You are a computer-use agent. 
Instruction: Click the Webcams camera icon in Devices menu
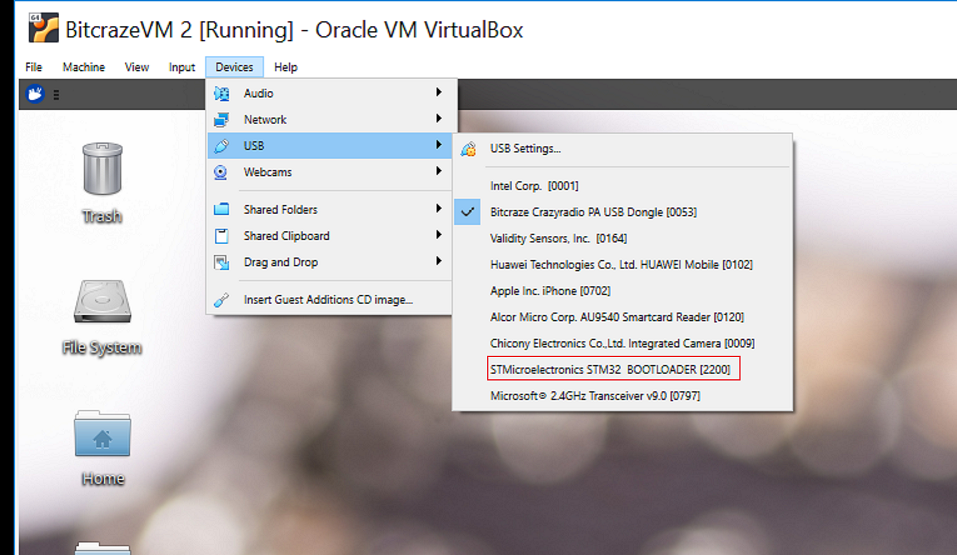221,172
